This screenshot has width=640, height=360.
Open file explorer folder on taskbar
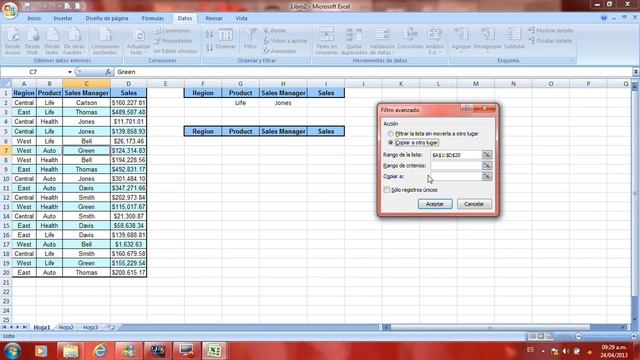coord(70,351)
